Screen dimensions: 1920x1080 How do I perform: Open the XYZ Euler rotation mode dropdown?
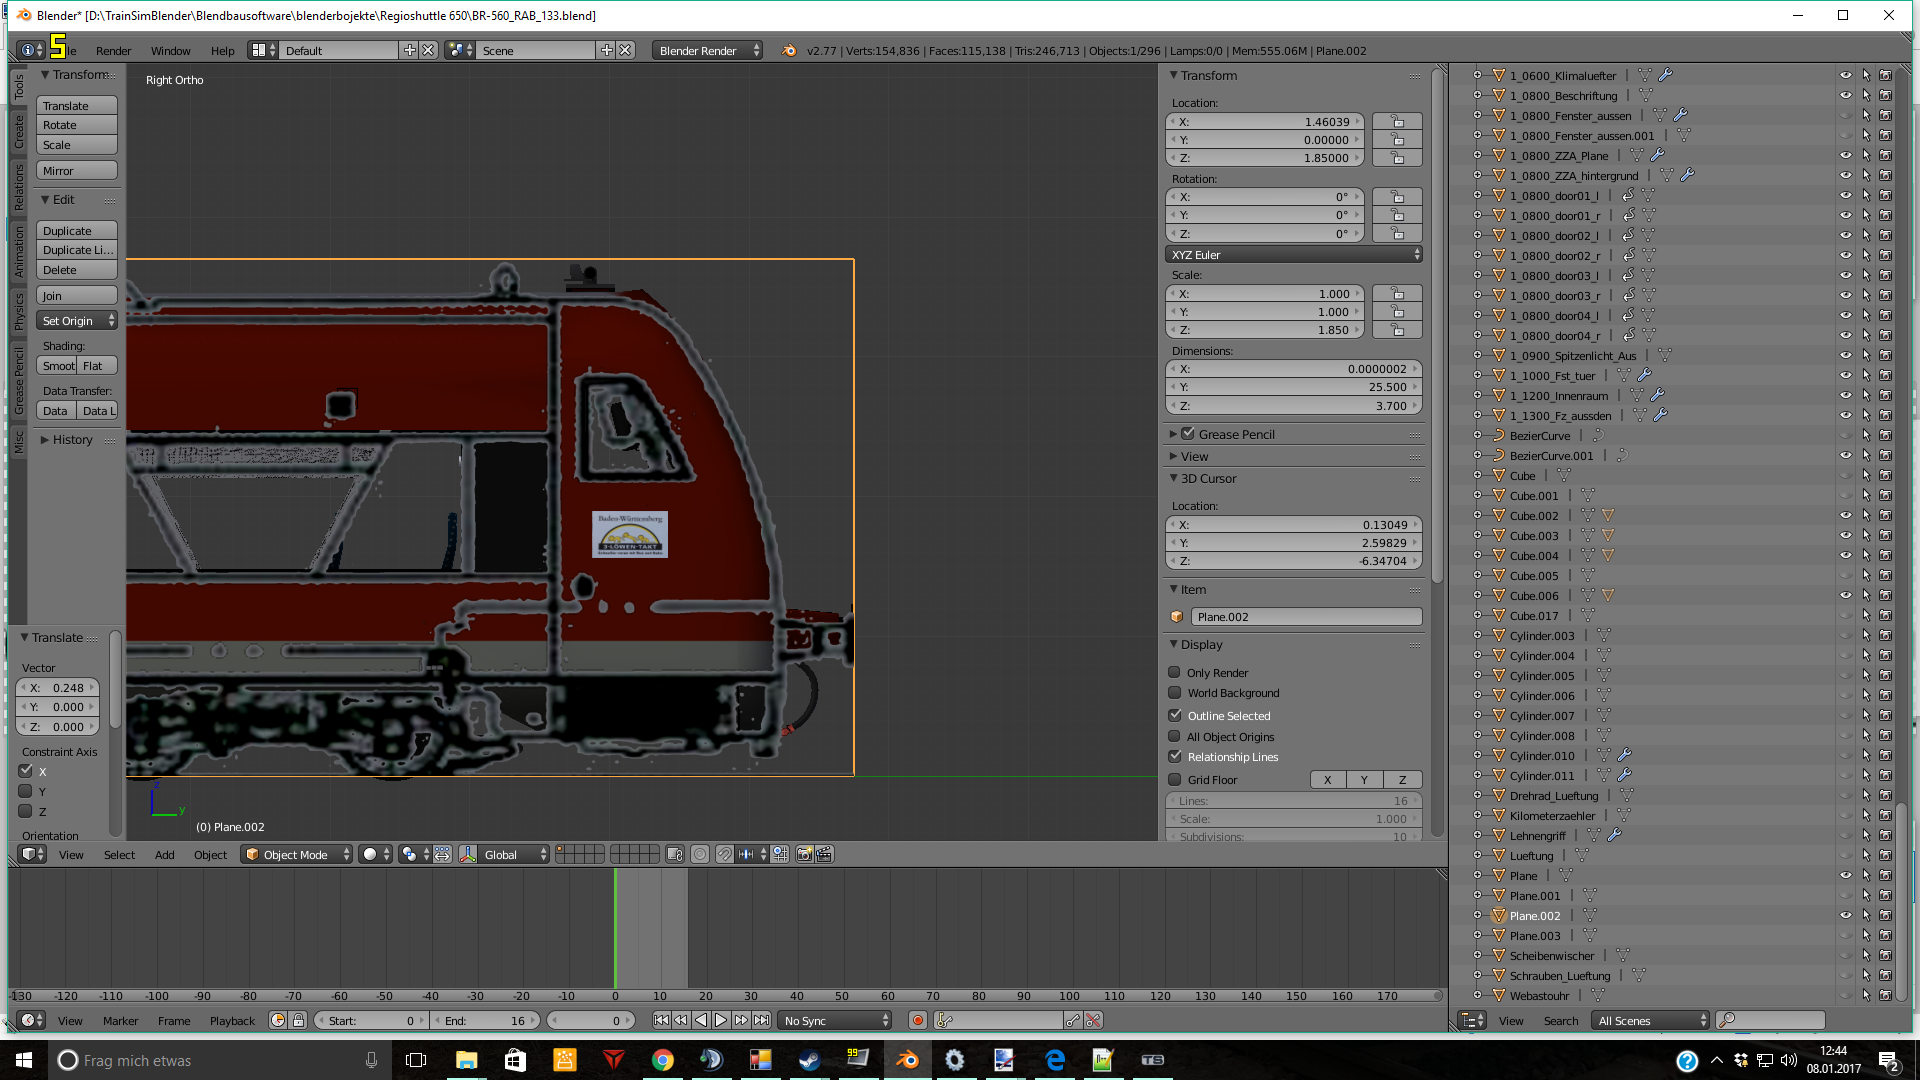click(1294, 254)
